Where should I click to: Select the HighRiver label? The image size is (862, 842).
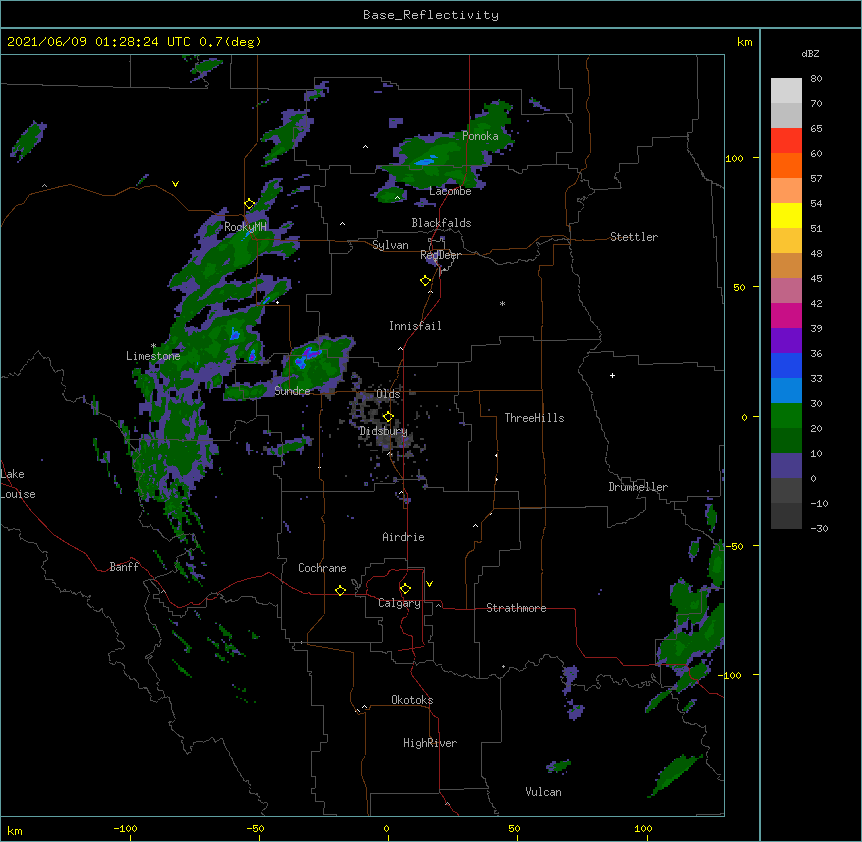click(x=430, y=743)
